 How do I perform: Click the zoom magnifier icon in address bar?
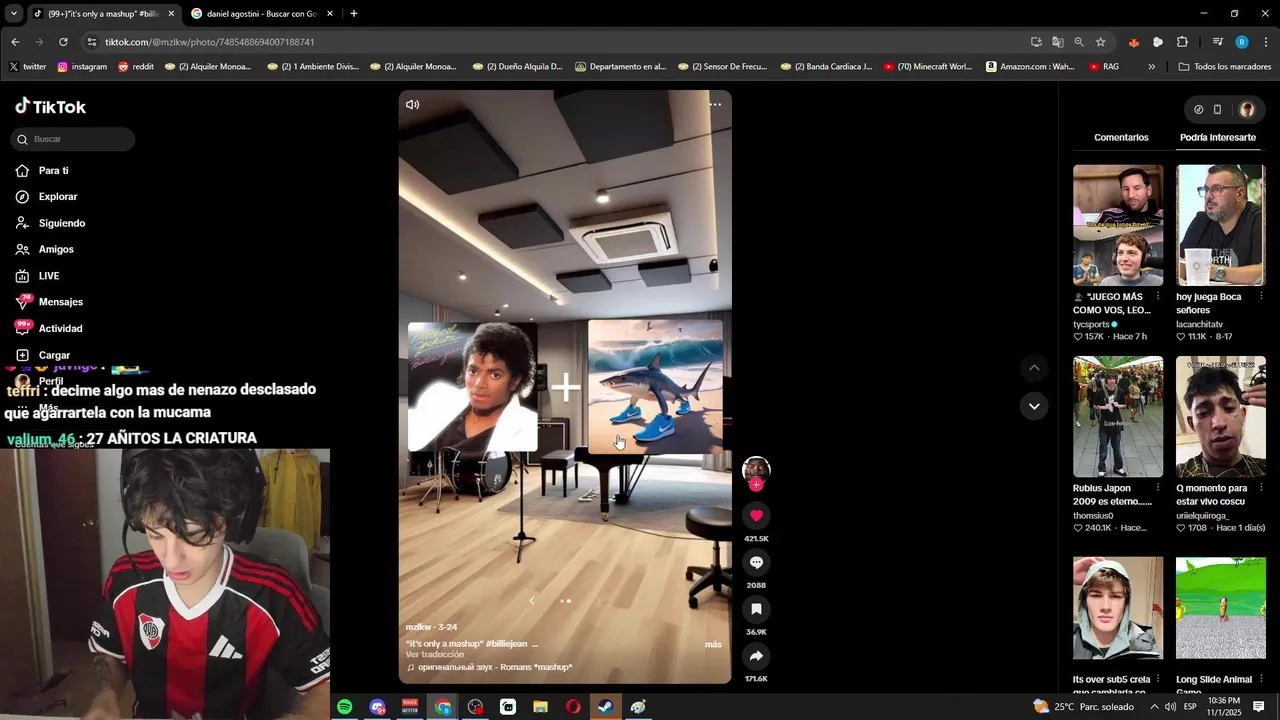click(x=1079, y=42)
